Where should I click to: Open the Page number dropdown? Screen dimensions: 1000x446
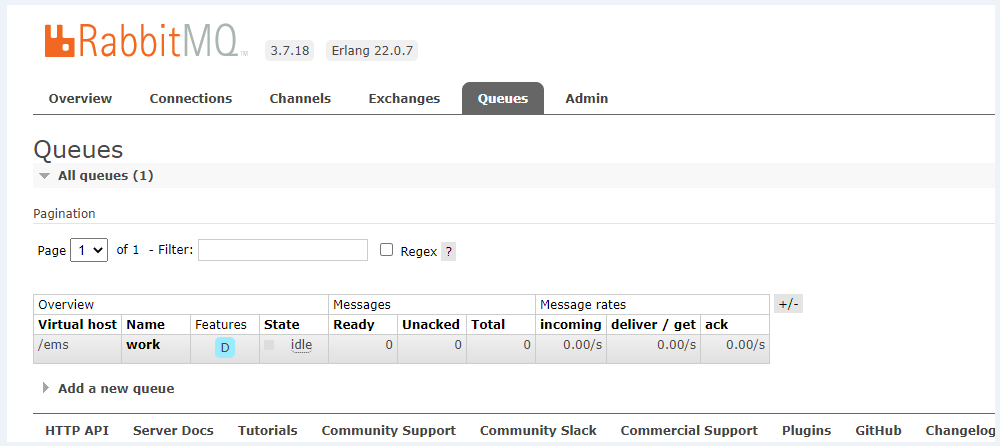tap(89, 250)
